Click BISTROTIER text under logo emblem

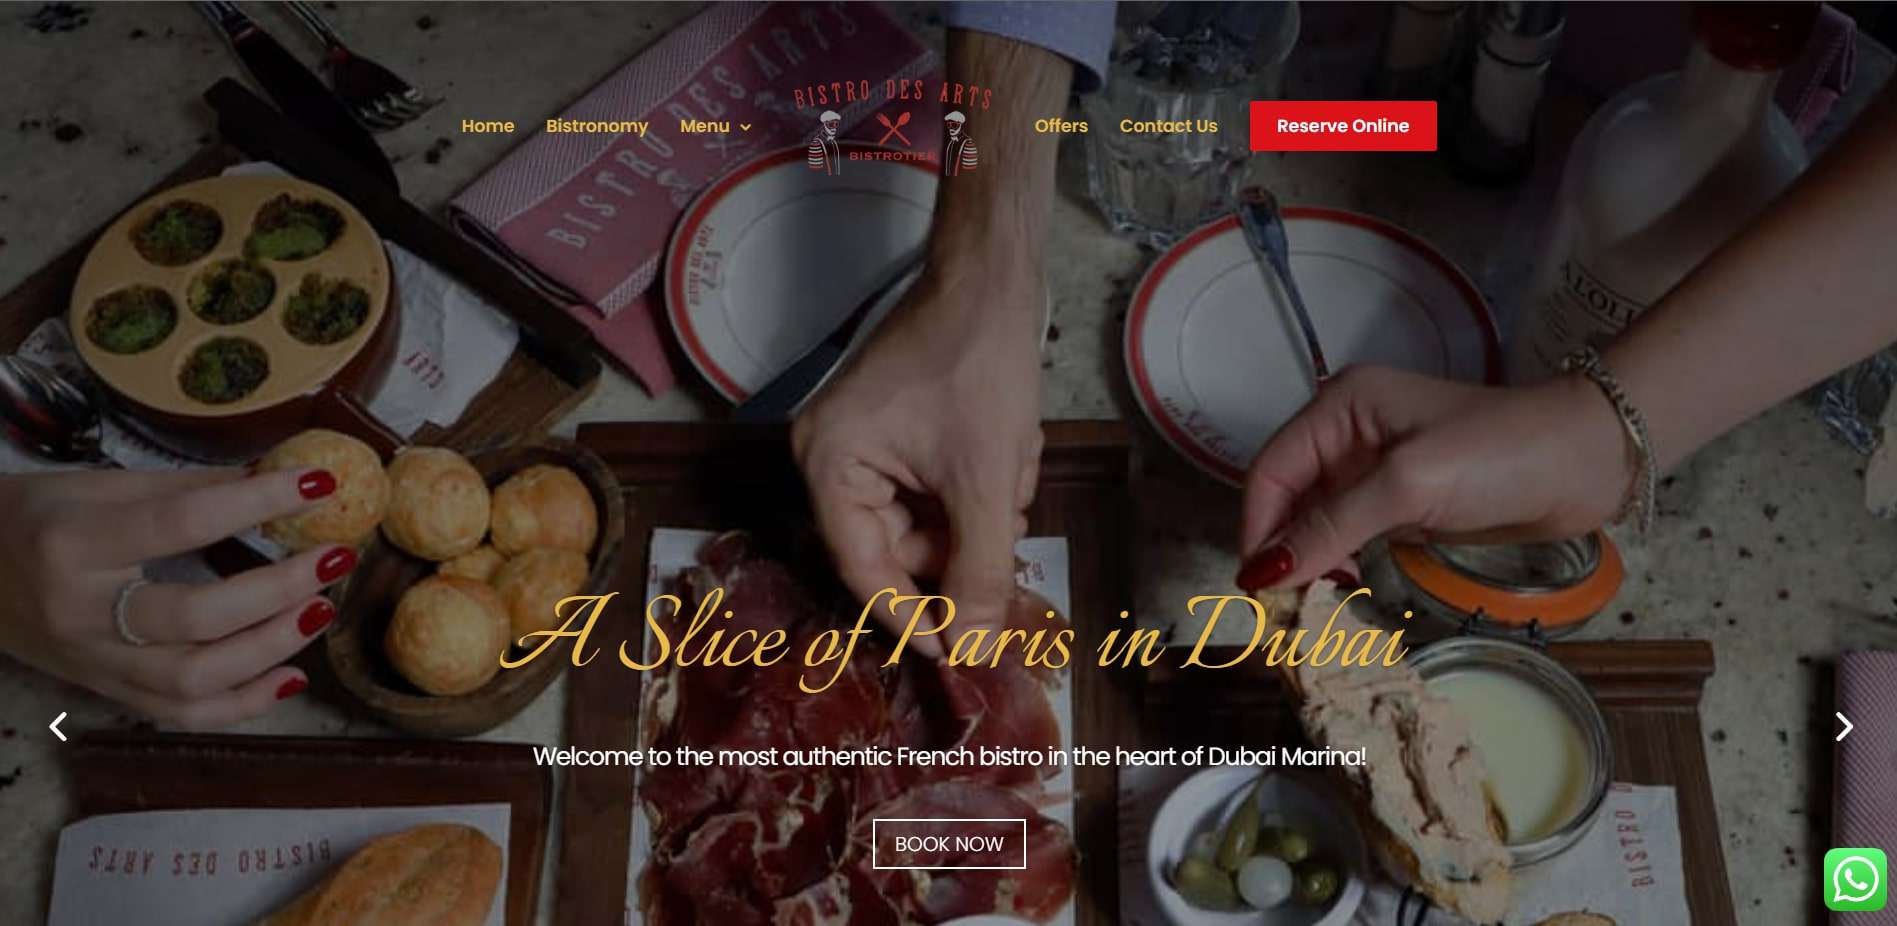[893, 156]
